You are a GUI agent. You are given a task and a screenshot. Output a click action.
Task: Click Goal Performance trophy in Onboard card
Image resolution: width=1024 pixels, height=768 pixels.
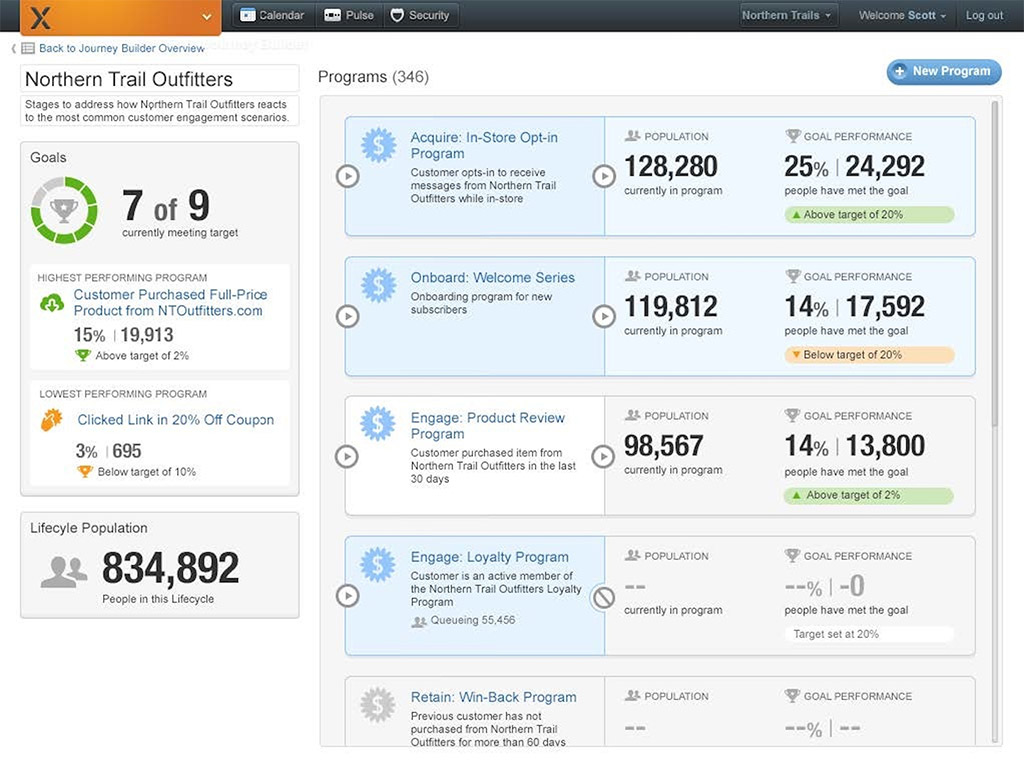[792, 276]
